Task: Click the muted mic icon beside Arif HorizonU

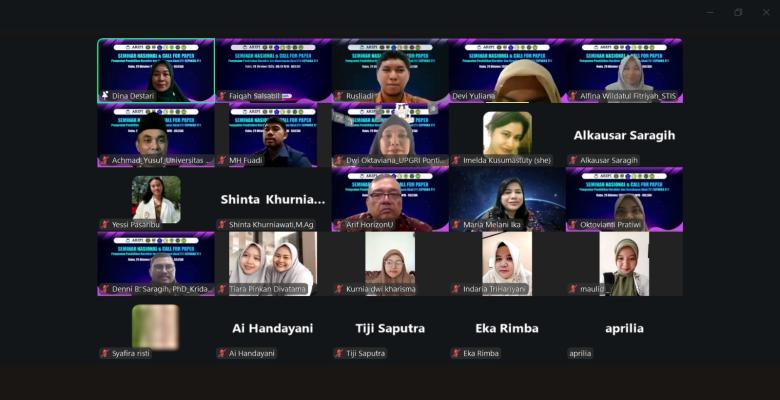Action: [339, 225]
